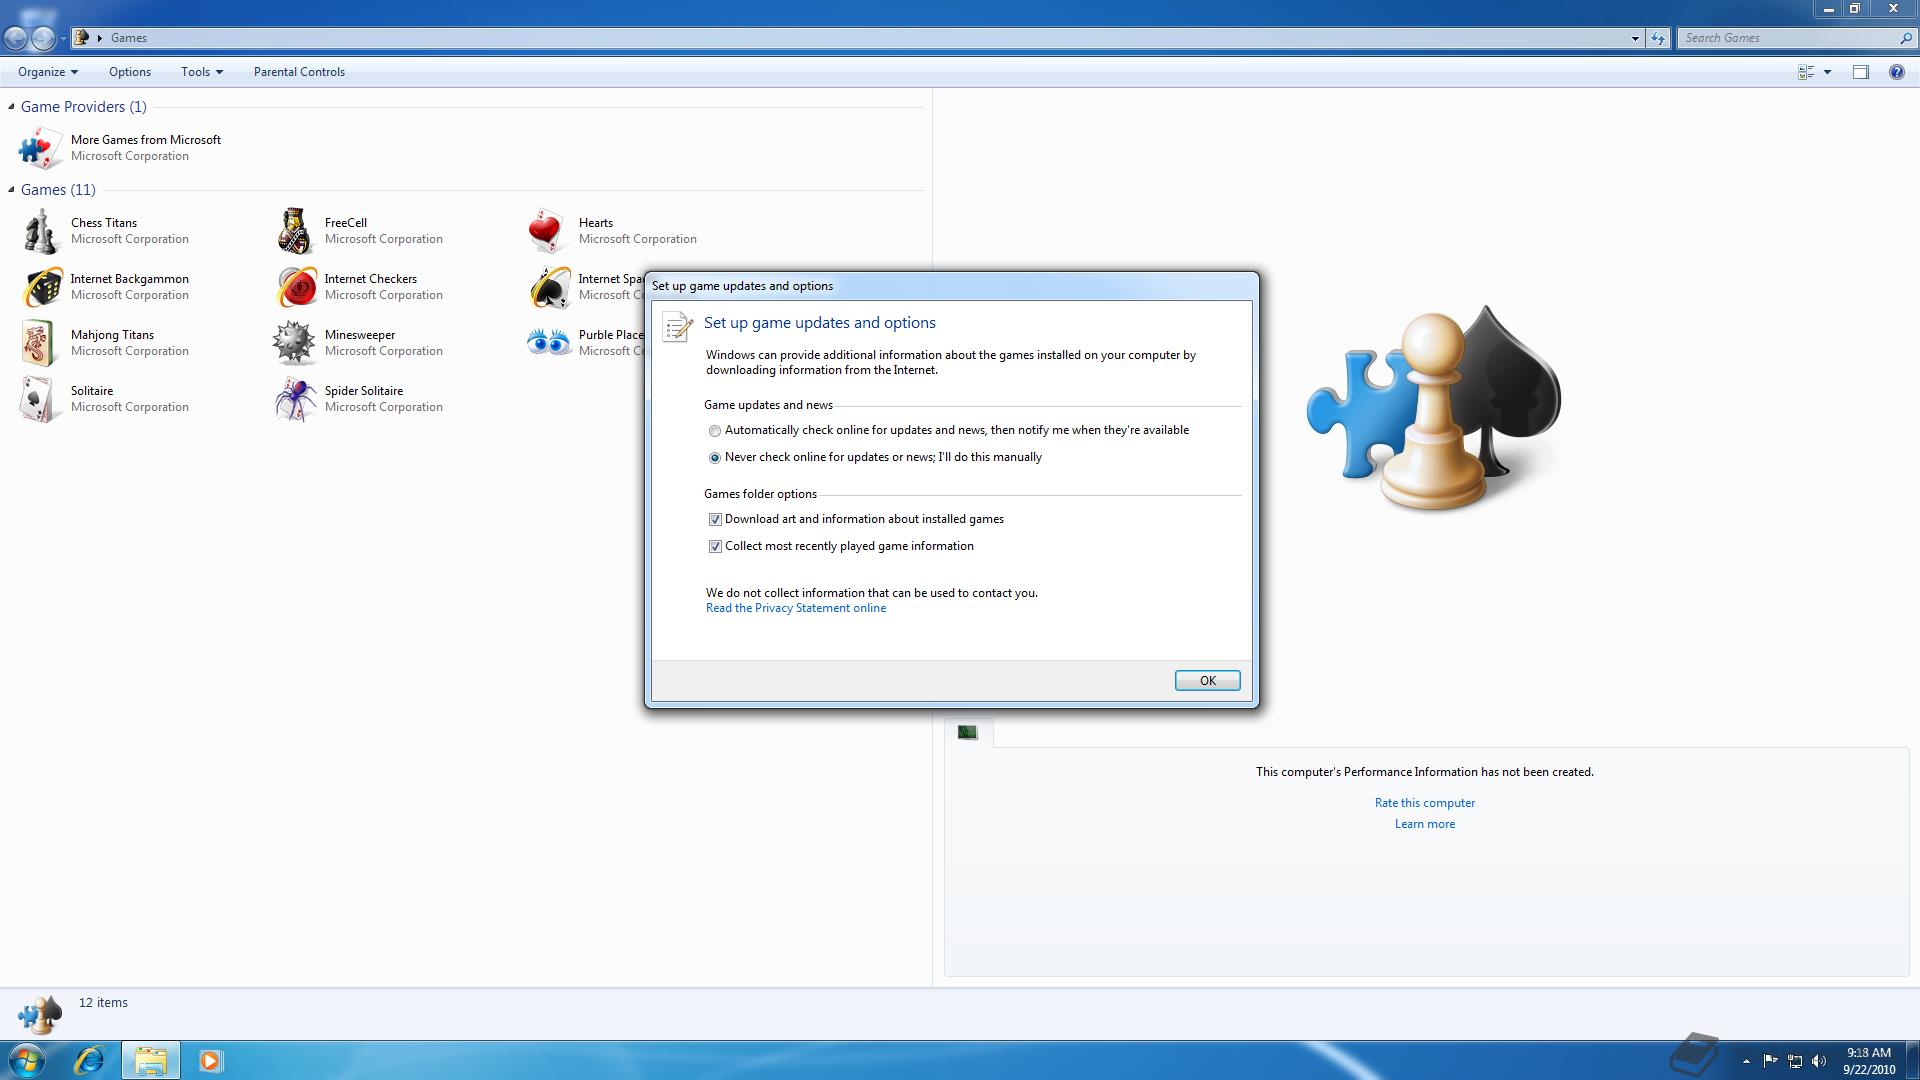Click the Games address breadcrumb
1920x1080 pixels.
(129, 38)
